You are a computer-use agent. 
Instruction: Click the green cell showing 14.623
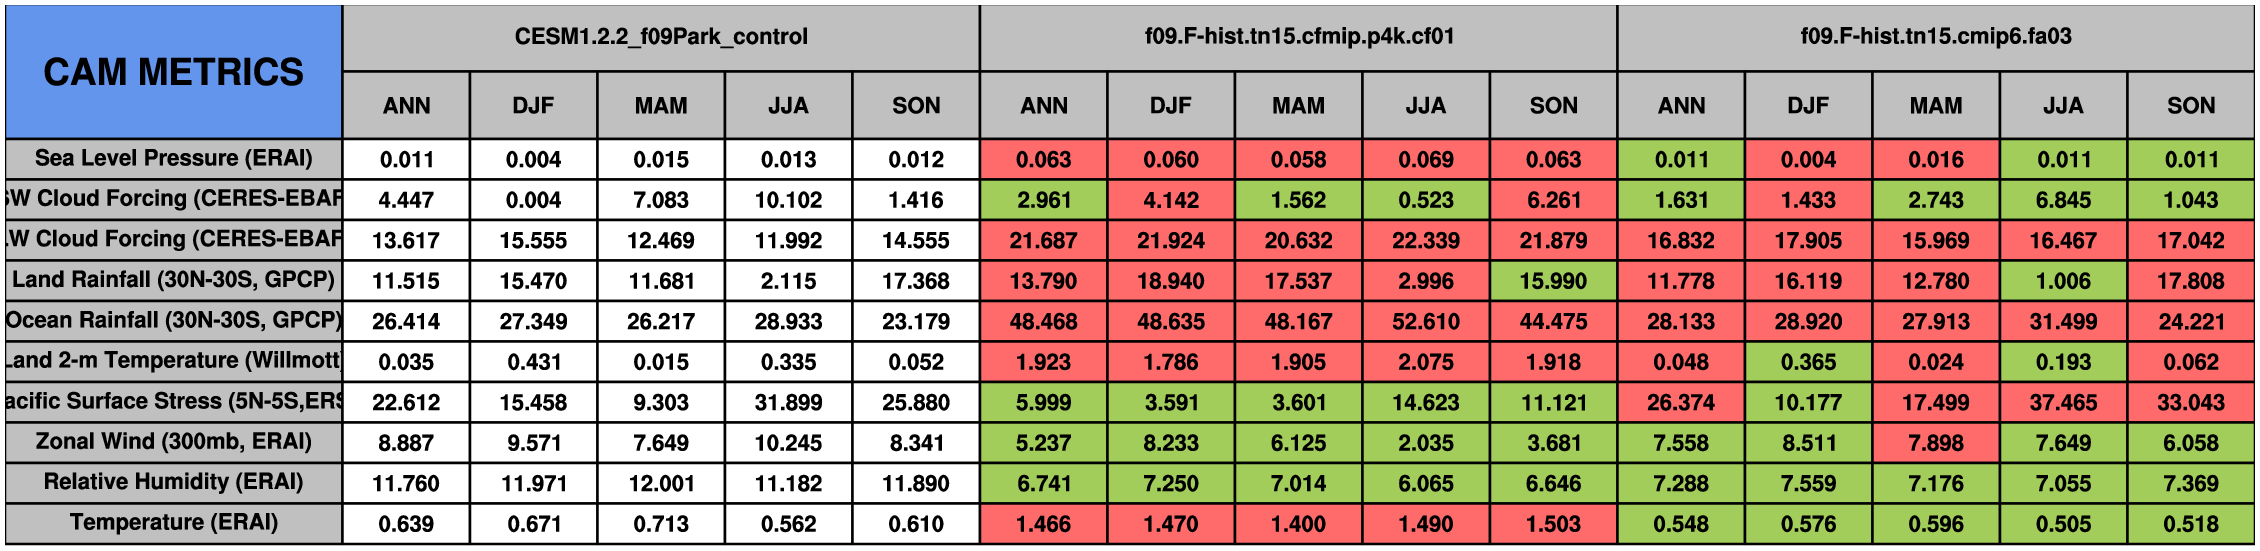(x=1426, y=403)
